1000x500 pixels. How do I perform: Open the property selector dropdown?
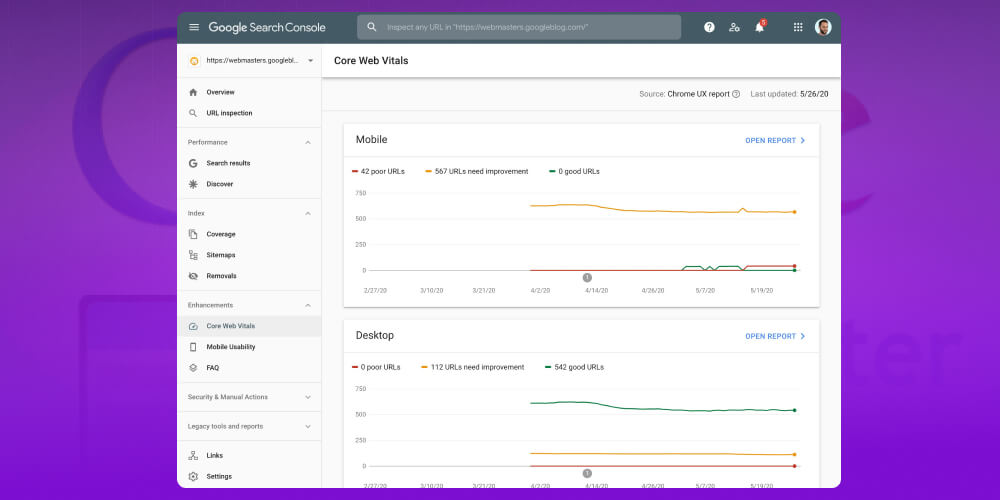251,61
